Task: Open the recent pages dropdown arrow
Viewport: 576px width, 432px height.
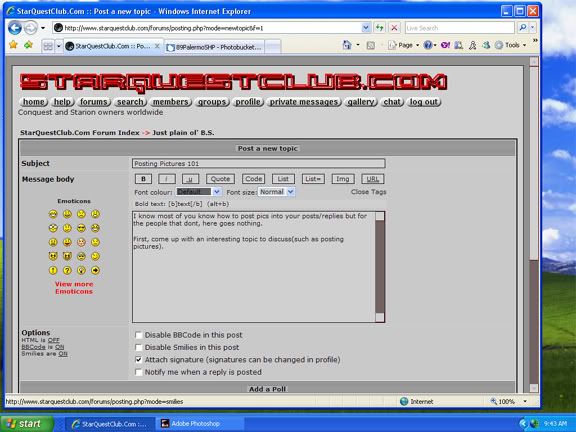Action: coord(43,28)
